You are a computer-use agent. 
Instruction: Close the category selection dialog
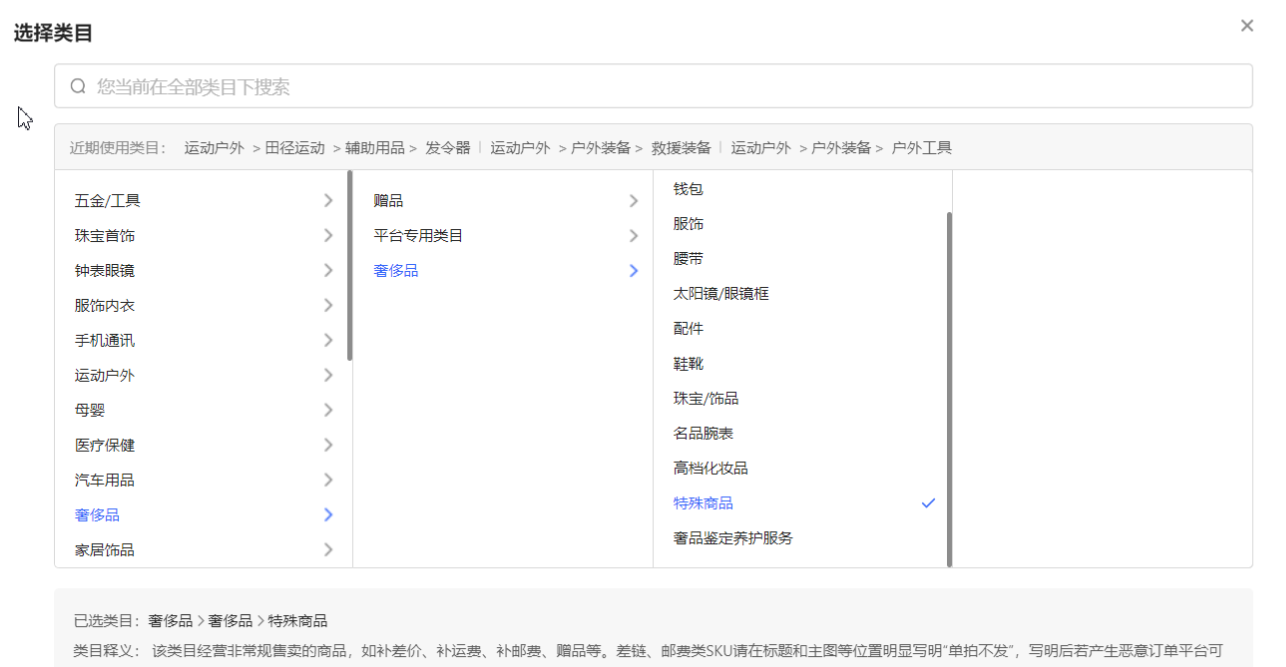pos(1246,26)
